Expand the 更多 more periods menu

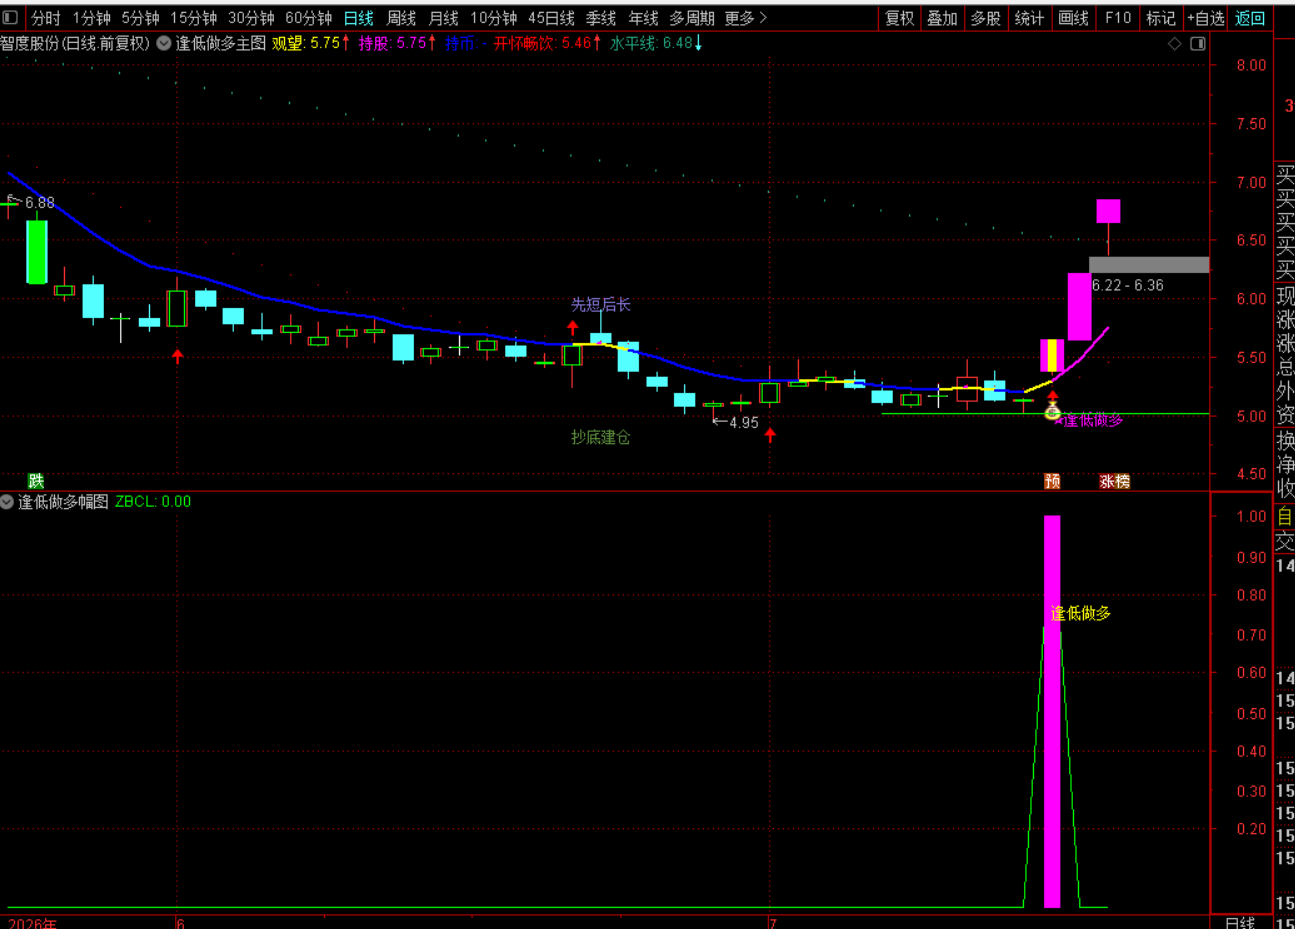[x=745, y=18]
